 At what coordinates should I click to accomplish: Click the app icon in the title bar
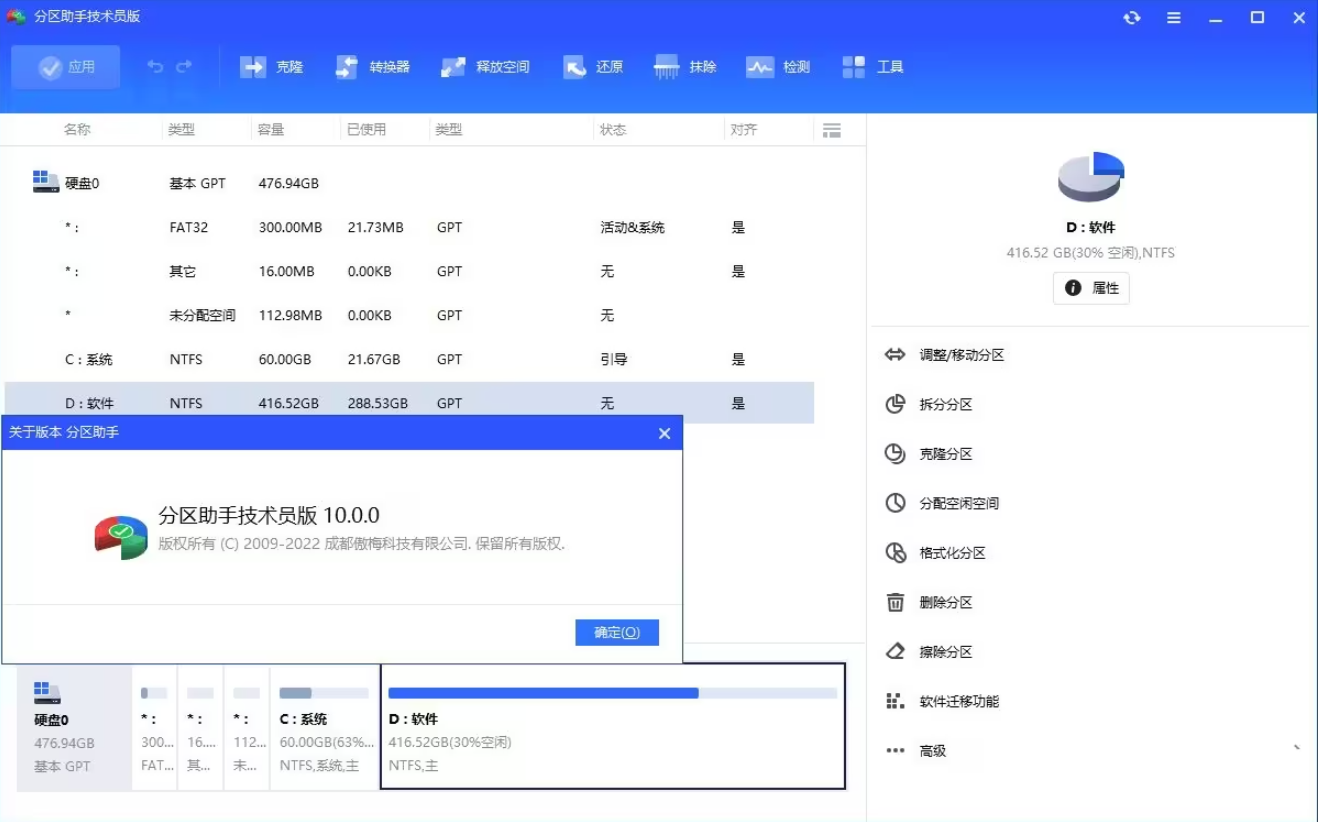(16, 17)
